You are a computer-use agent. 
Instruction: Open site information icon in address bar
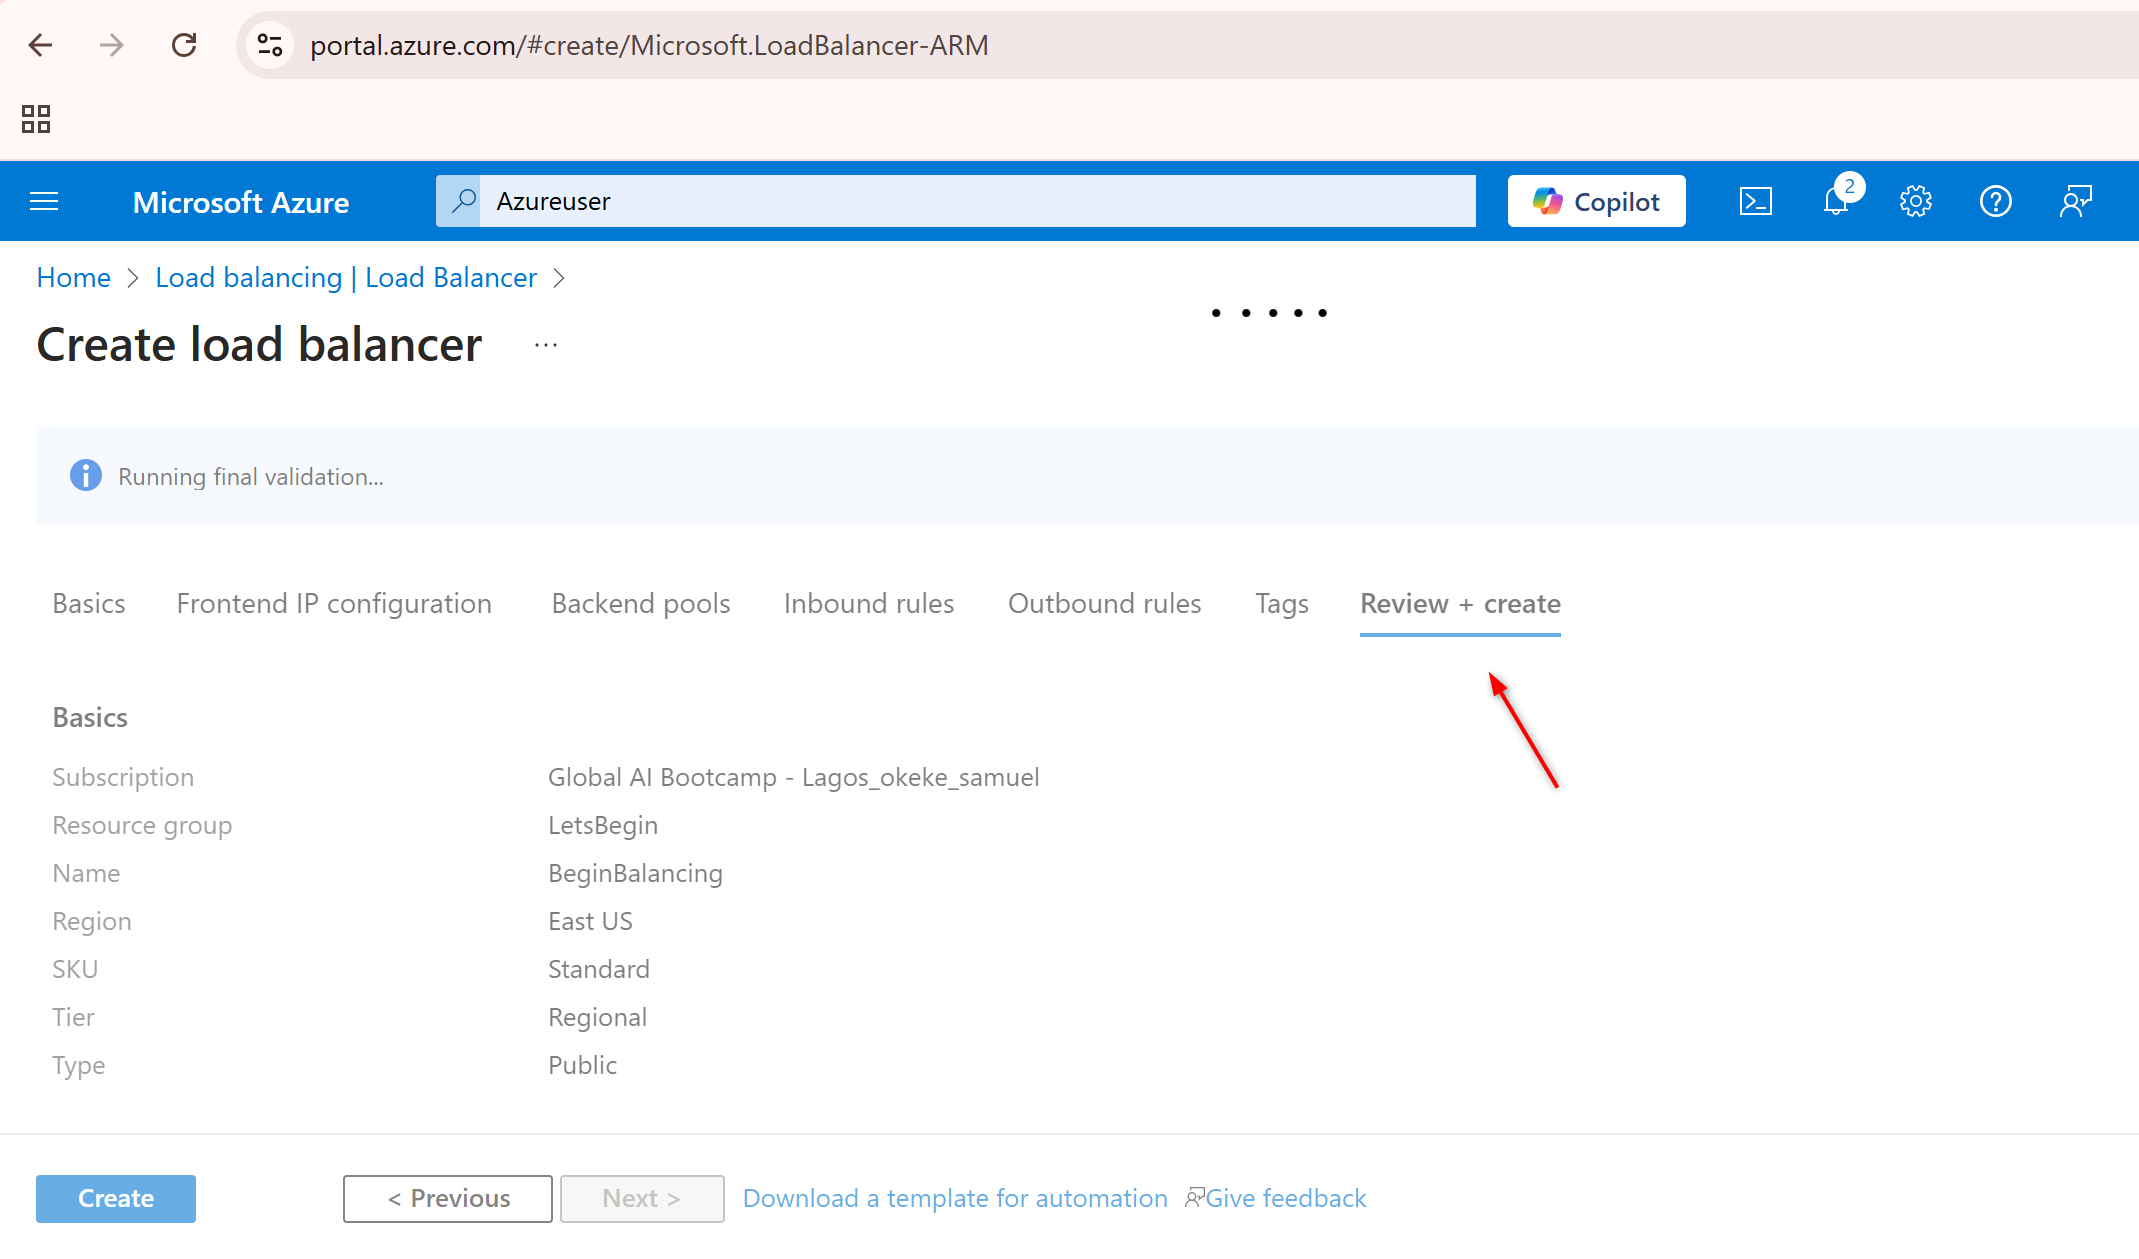(270, 45)
